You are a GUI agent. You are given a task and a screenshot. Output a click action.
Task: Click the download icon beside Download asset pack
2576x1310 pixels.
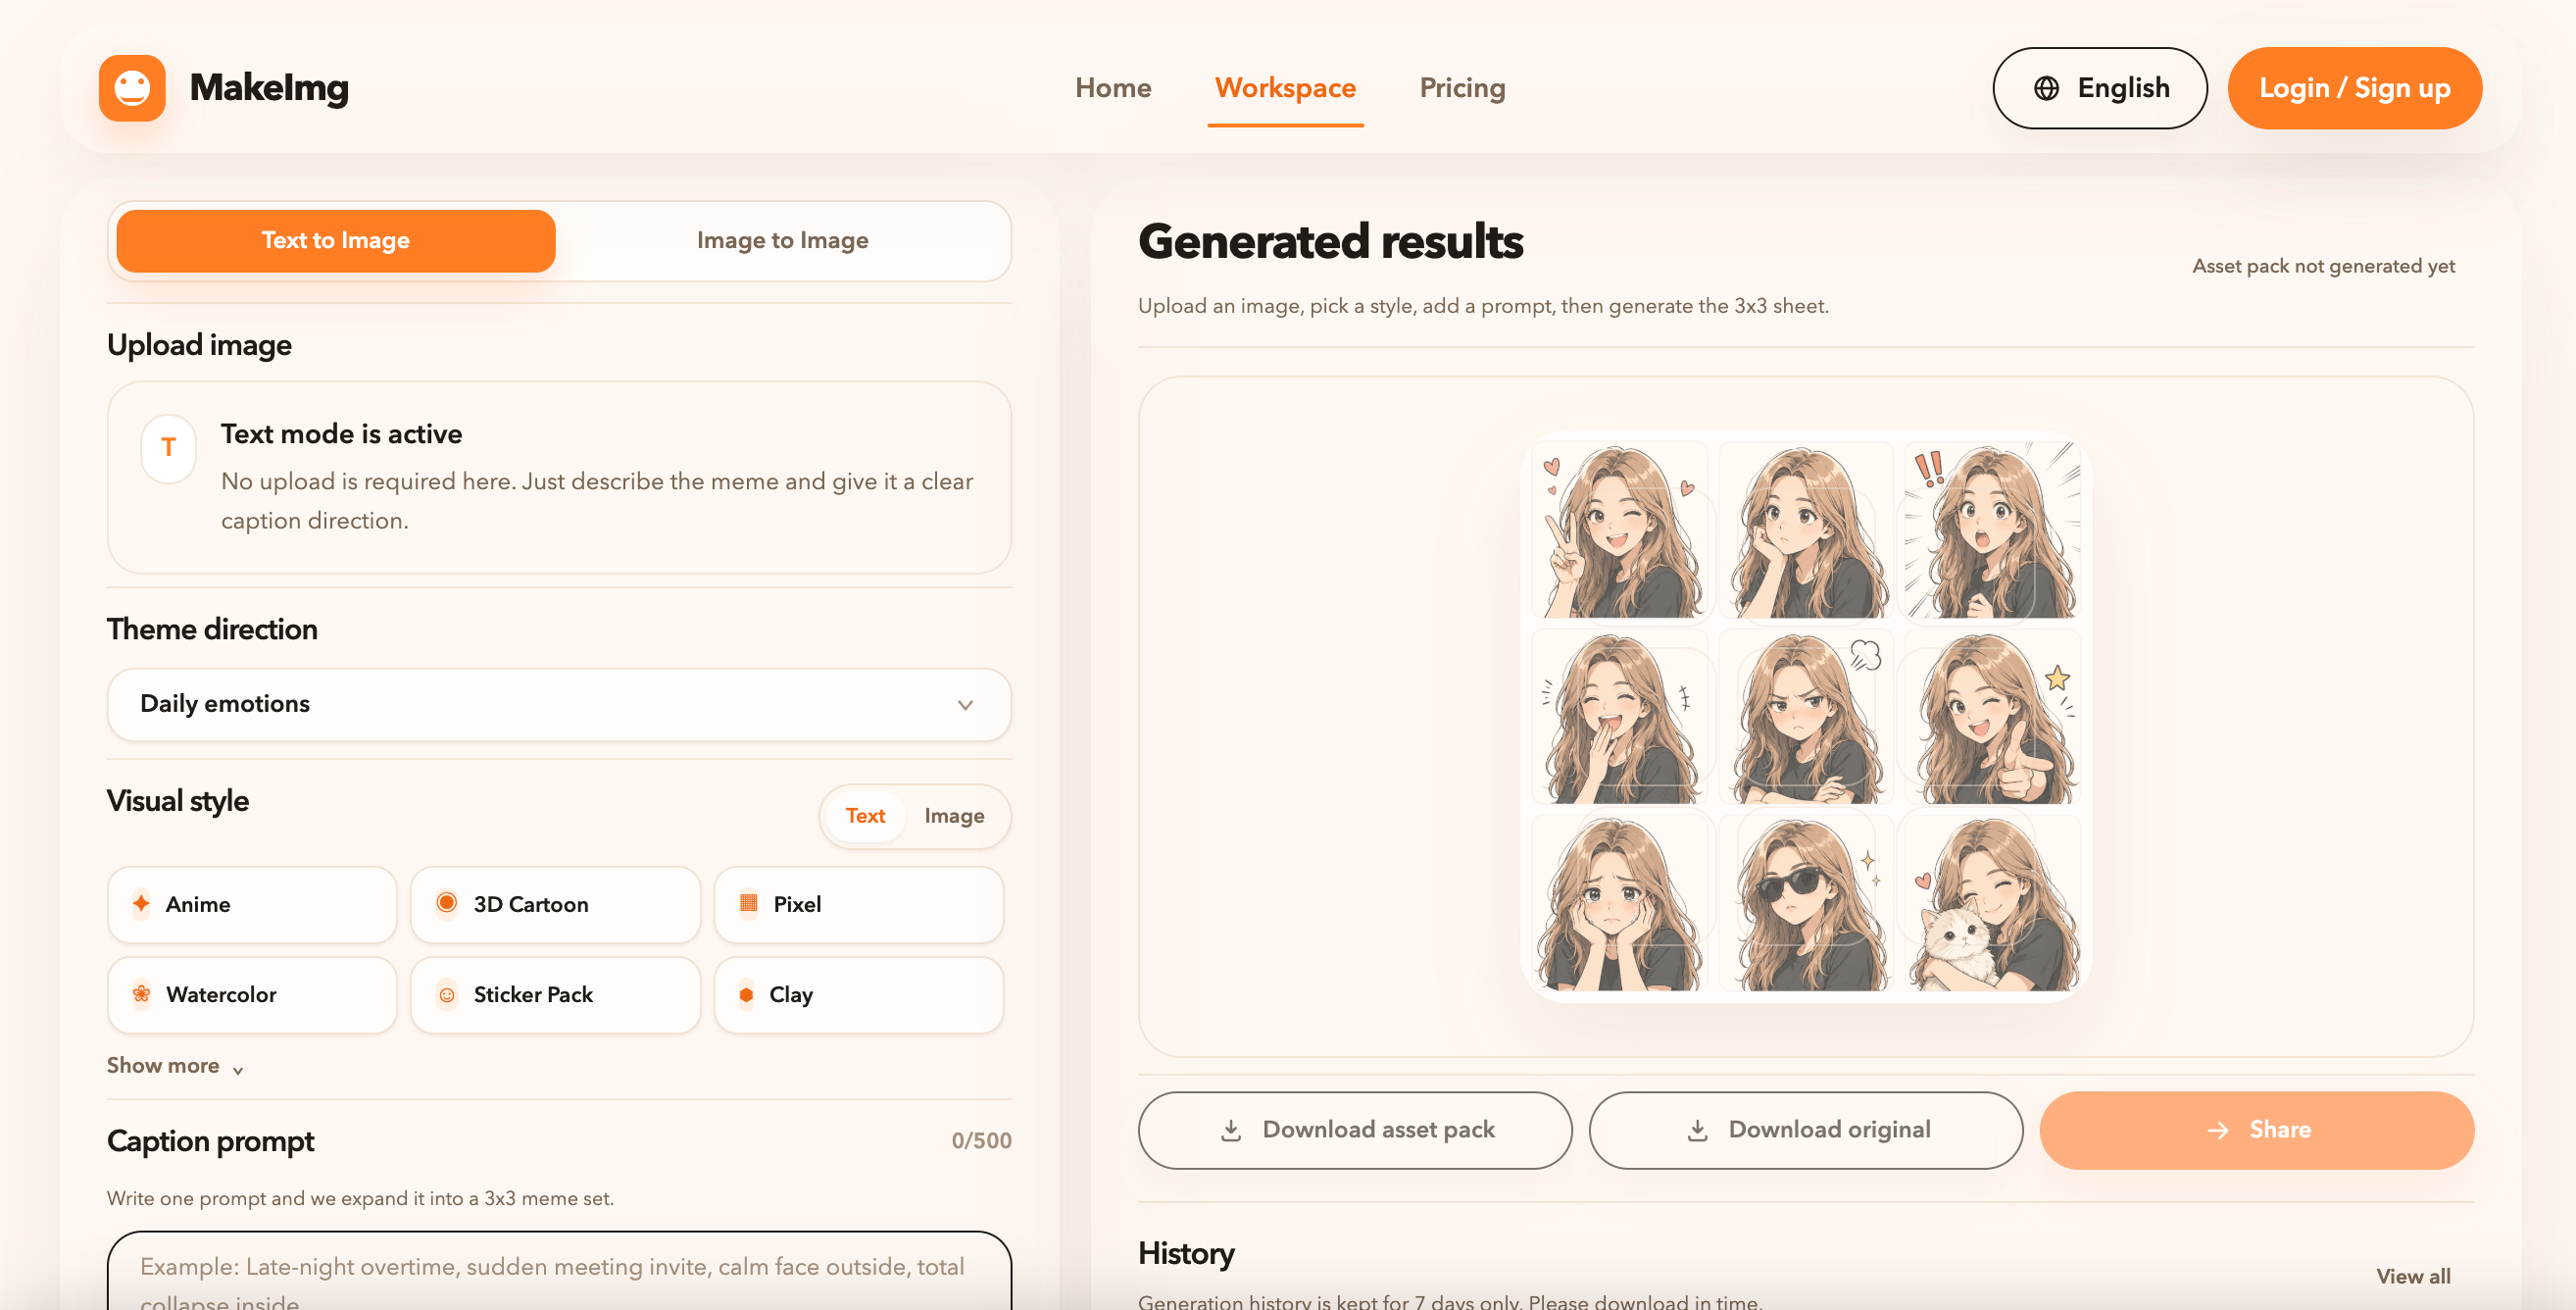point(1231,1130)
